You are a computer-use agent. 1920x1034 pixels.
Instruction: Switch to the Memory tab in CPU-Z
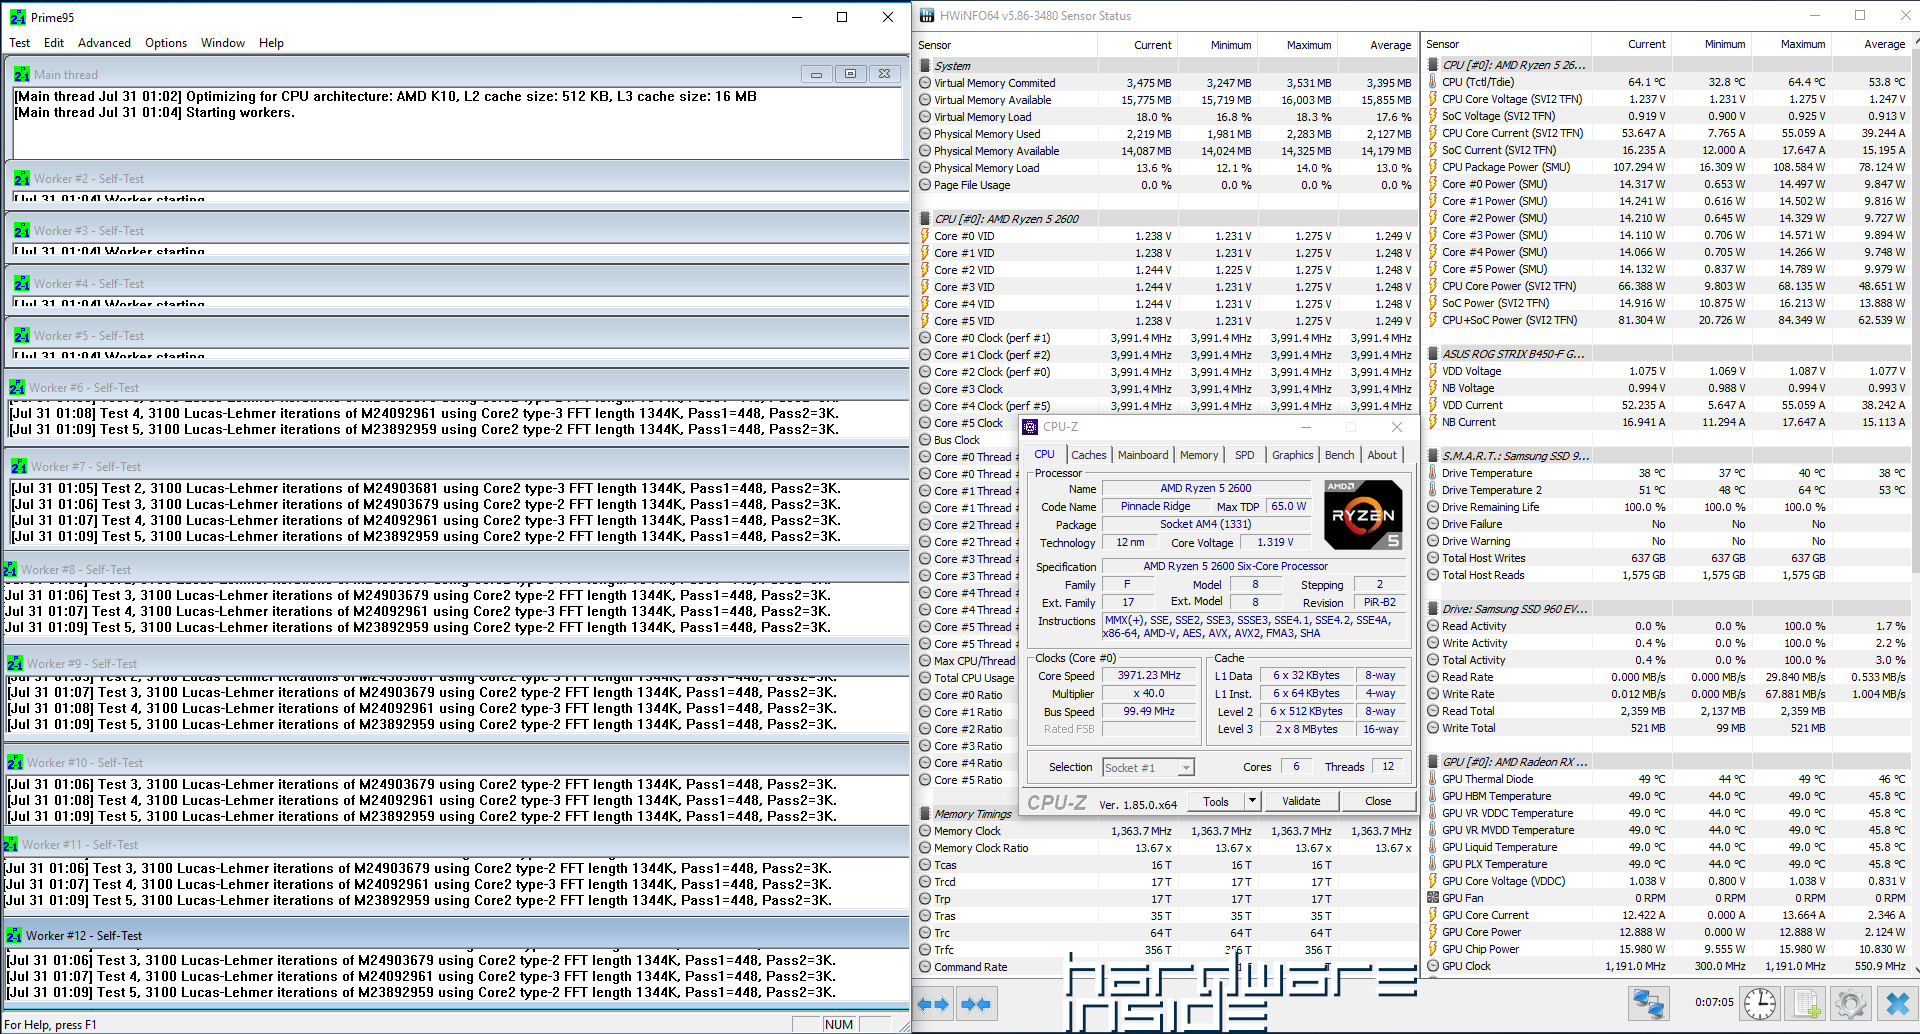tap(1199, 455)
